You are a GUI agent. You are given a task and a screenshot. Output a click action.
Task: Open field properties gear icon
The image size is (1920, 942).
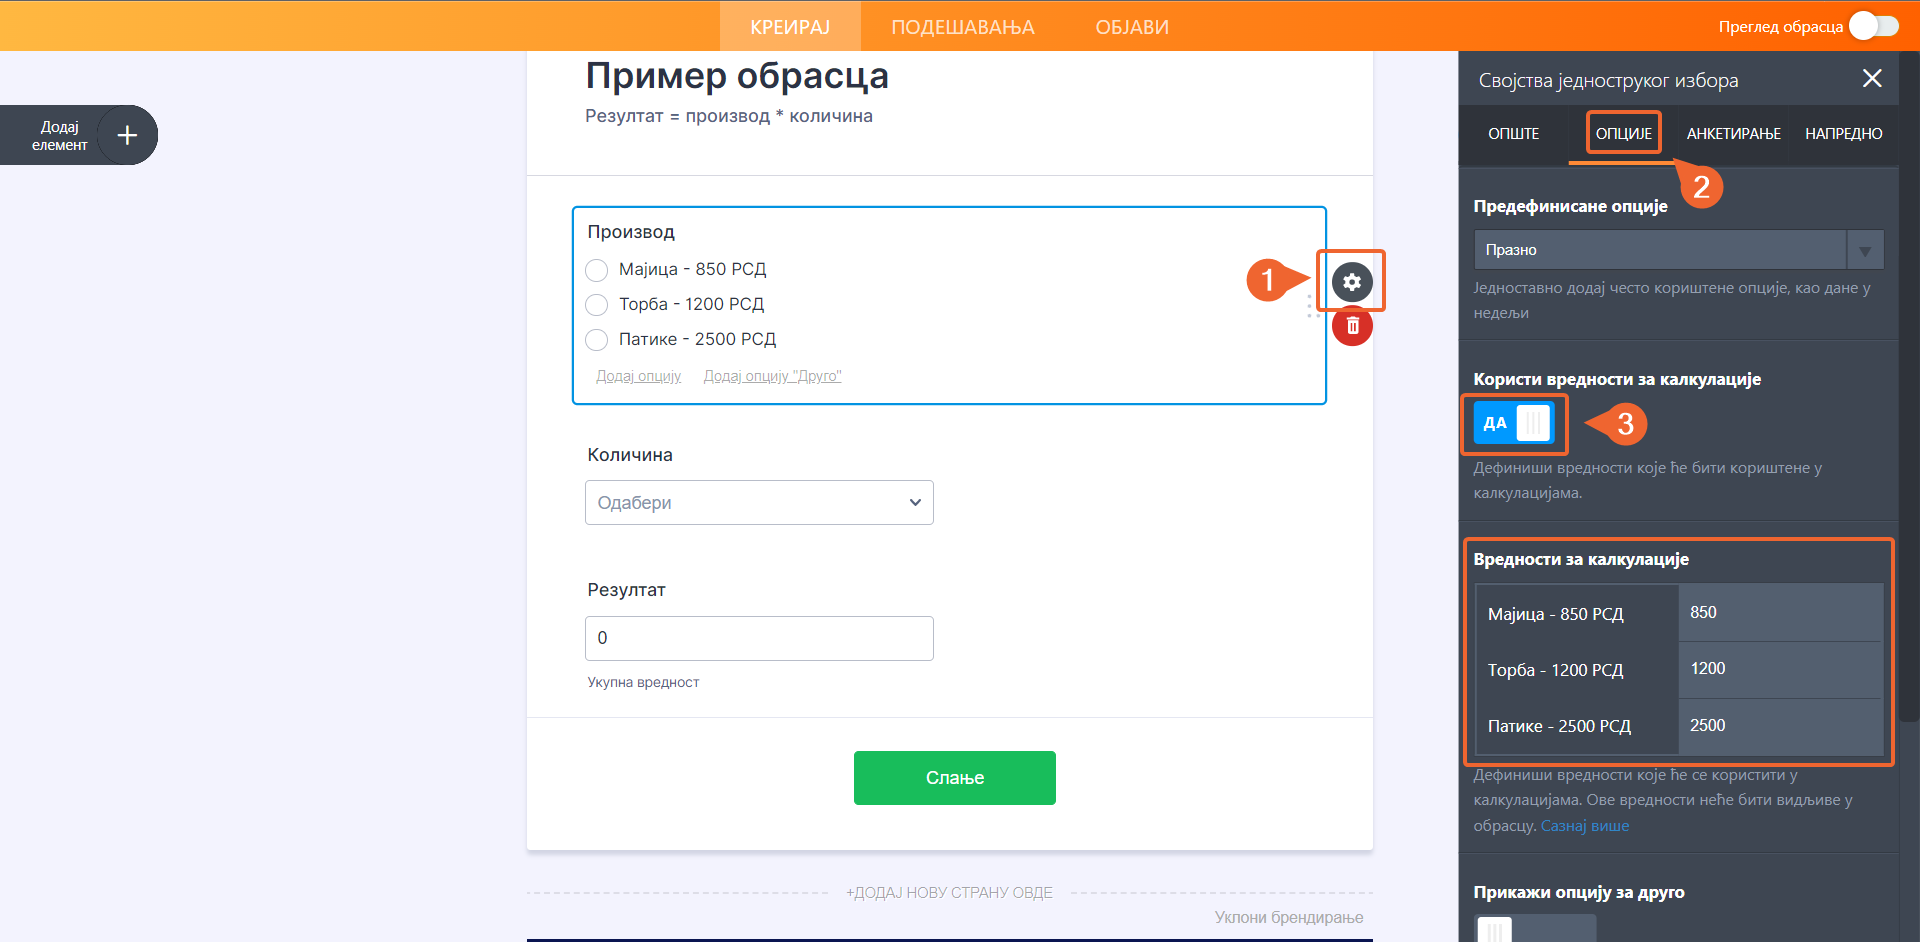point(1351,282)
